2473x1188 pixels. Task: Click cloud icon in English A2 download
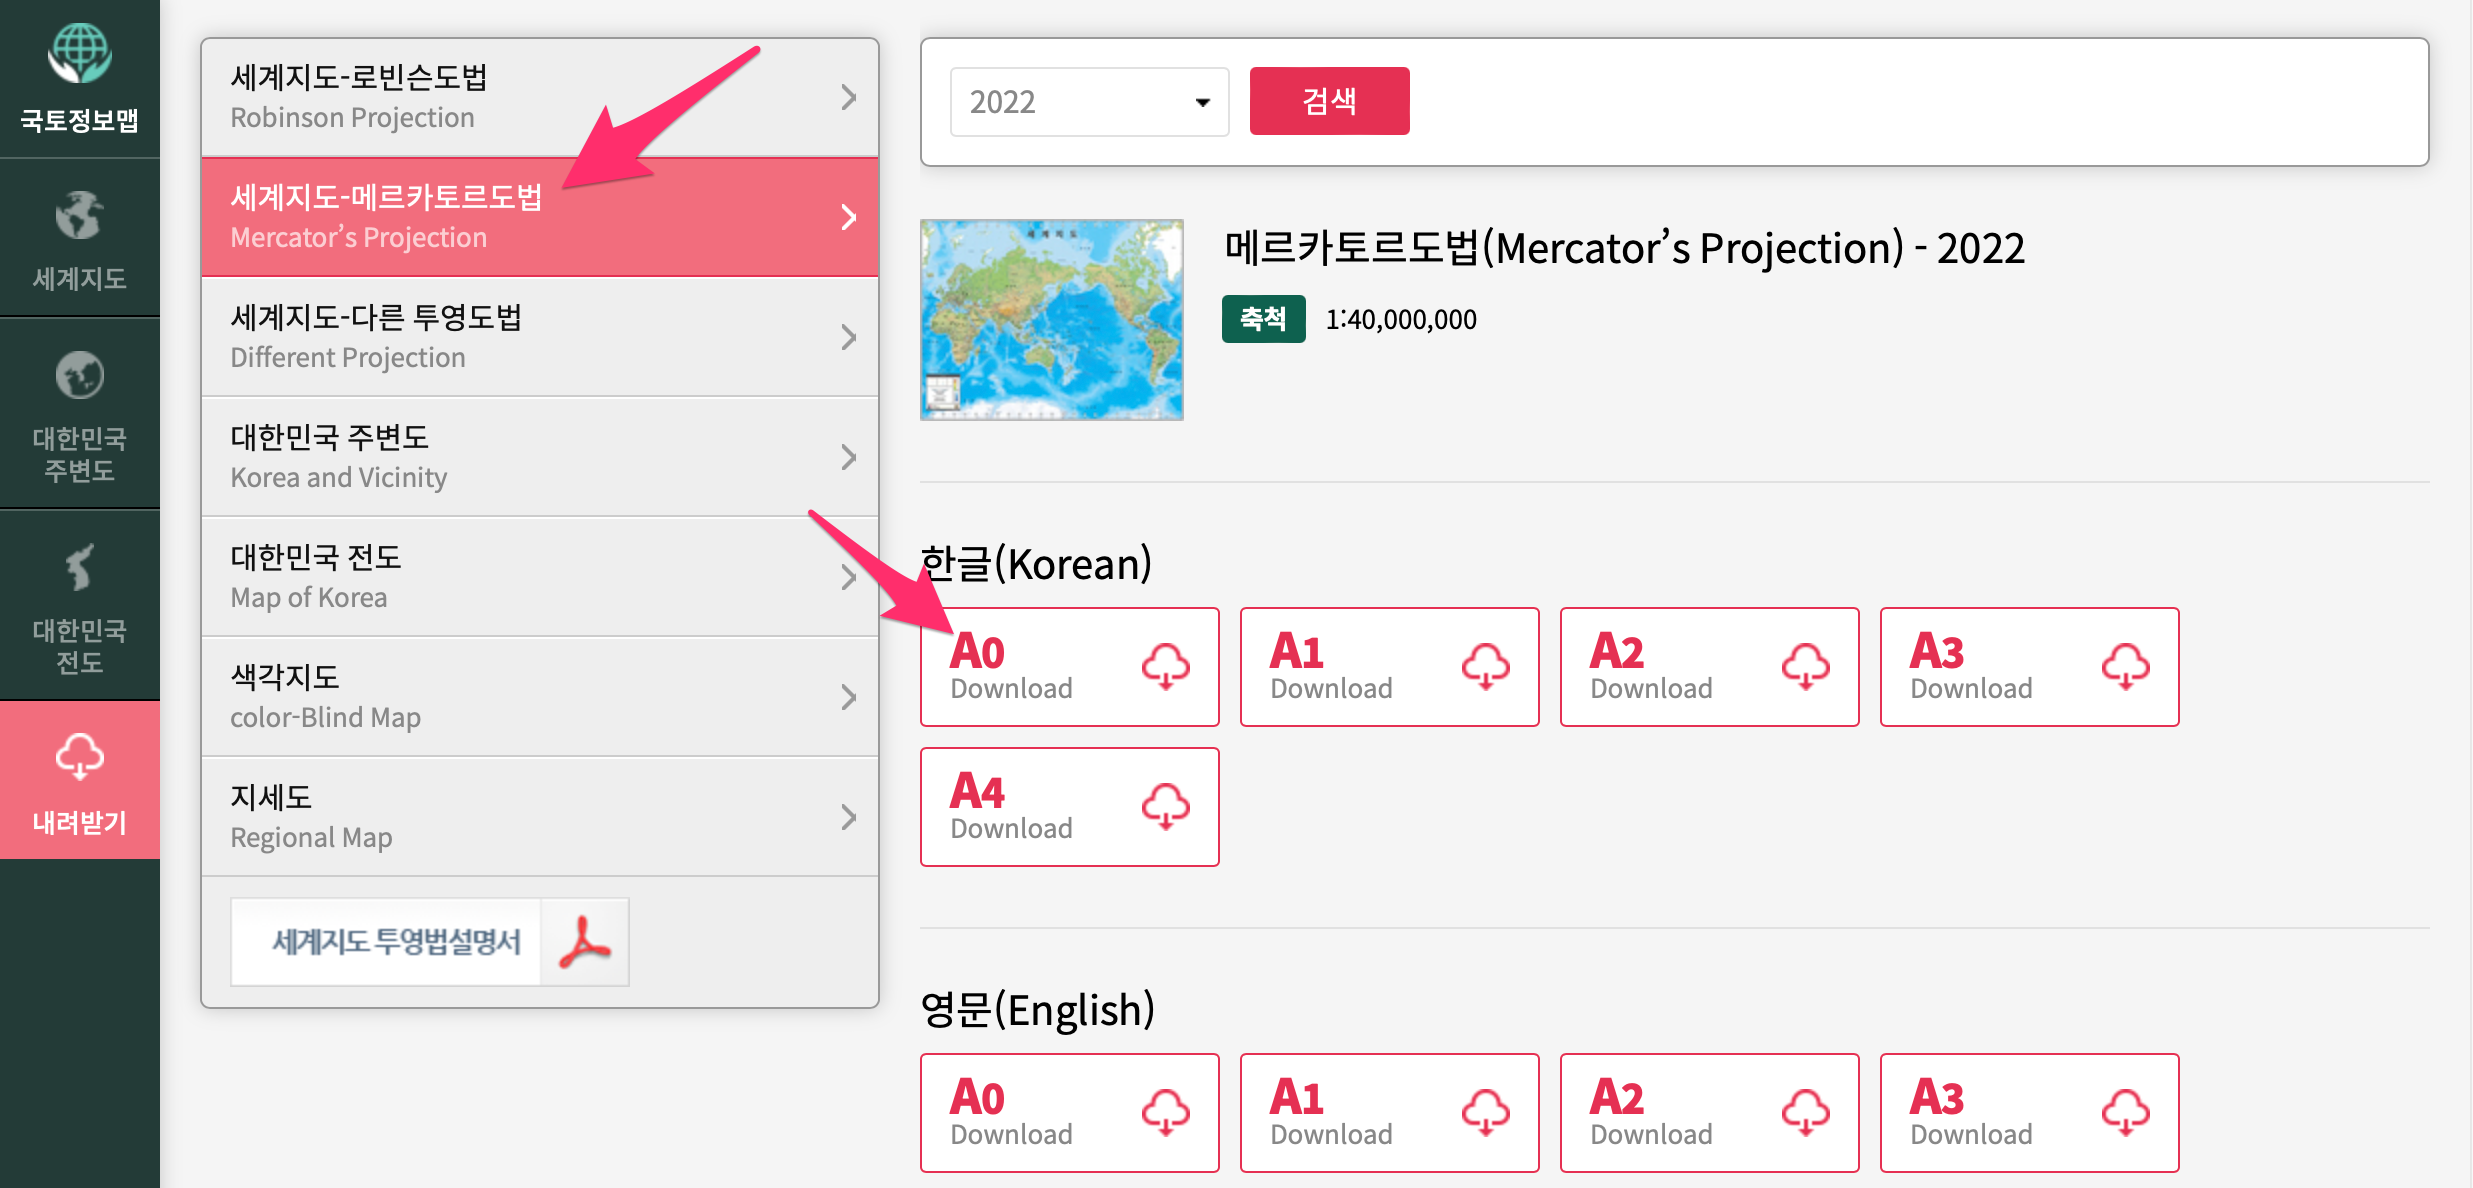pos(1805,1113)
